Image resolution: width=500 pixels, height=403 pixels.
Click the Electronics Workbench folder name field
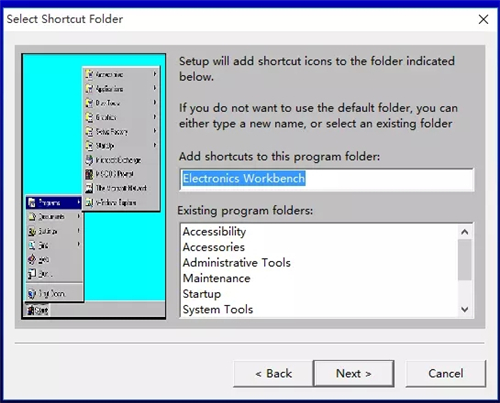coord(327,179)
